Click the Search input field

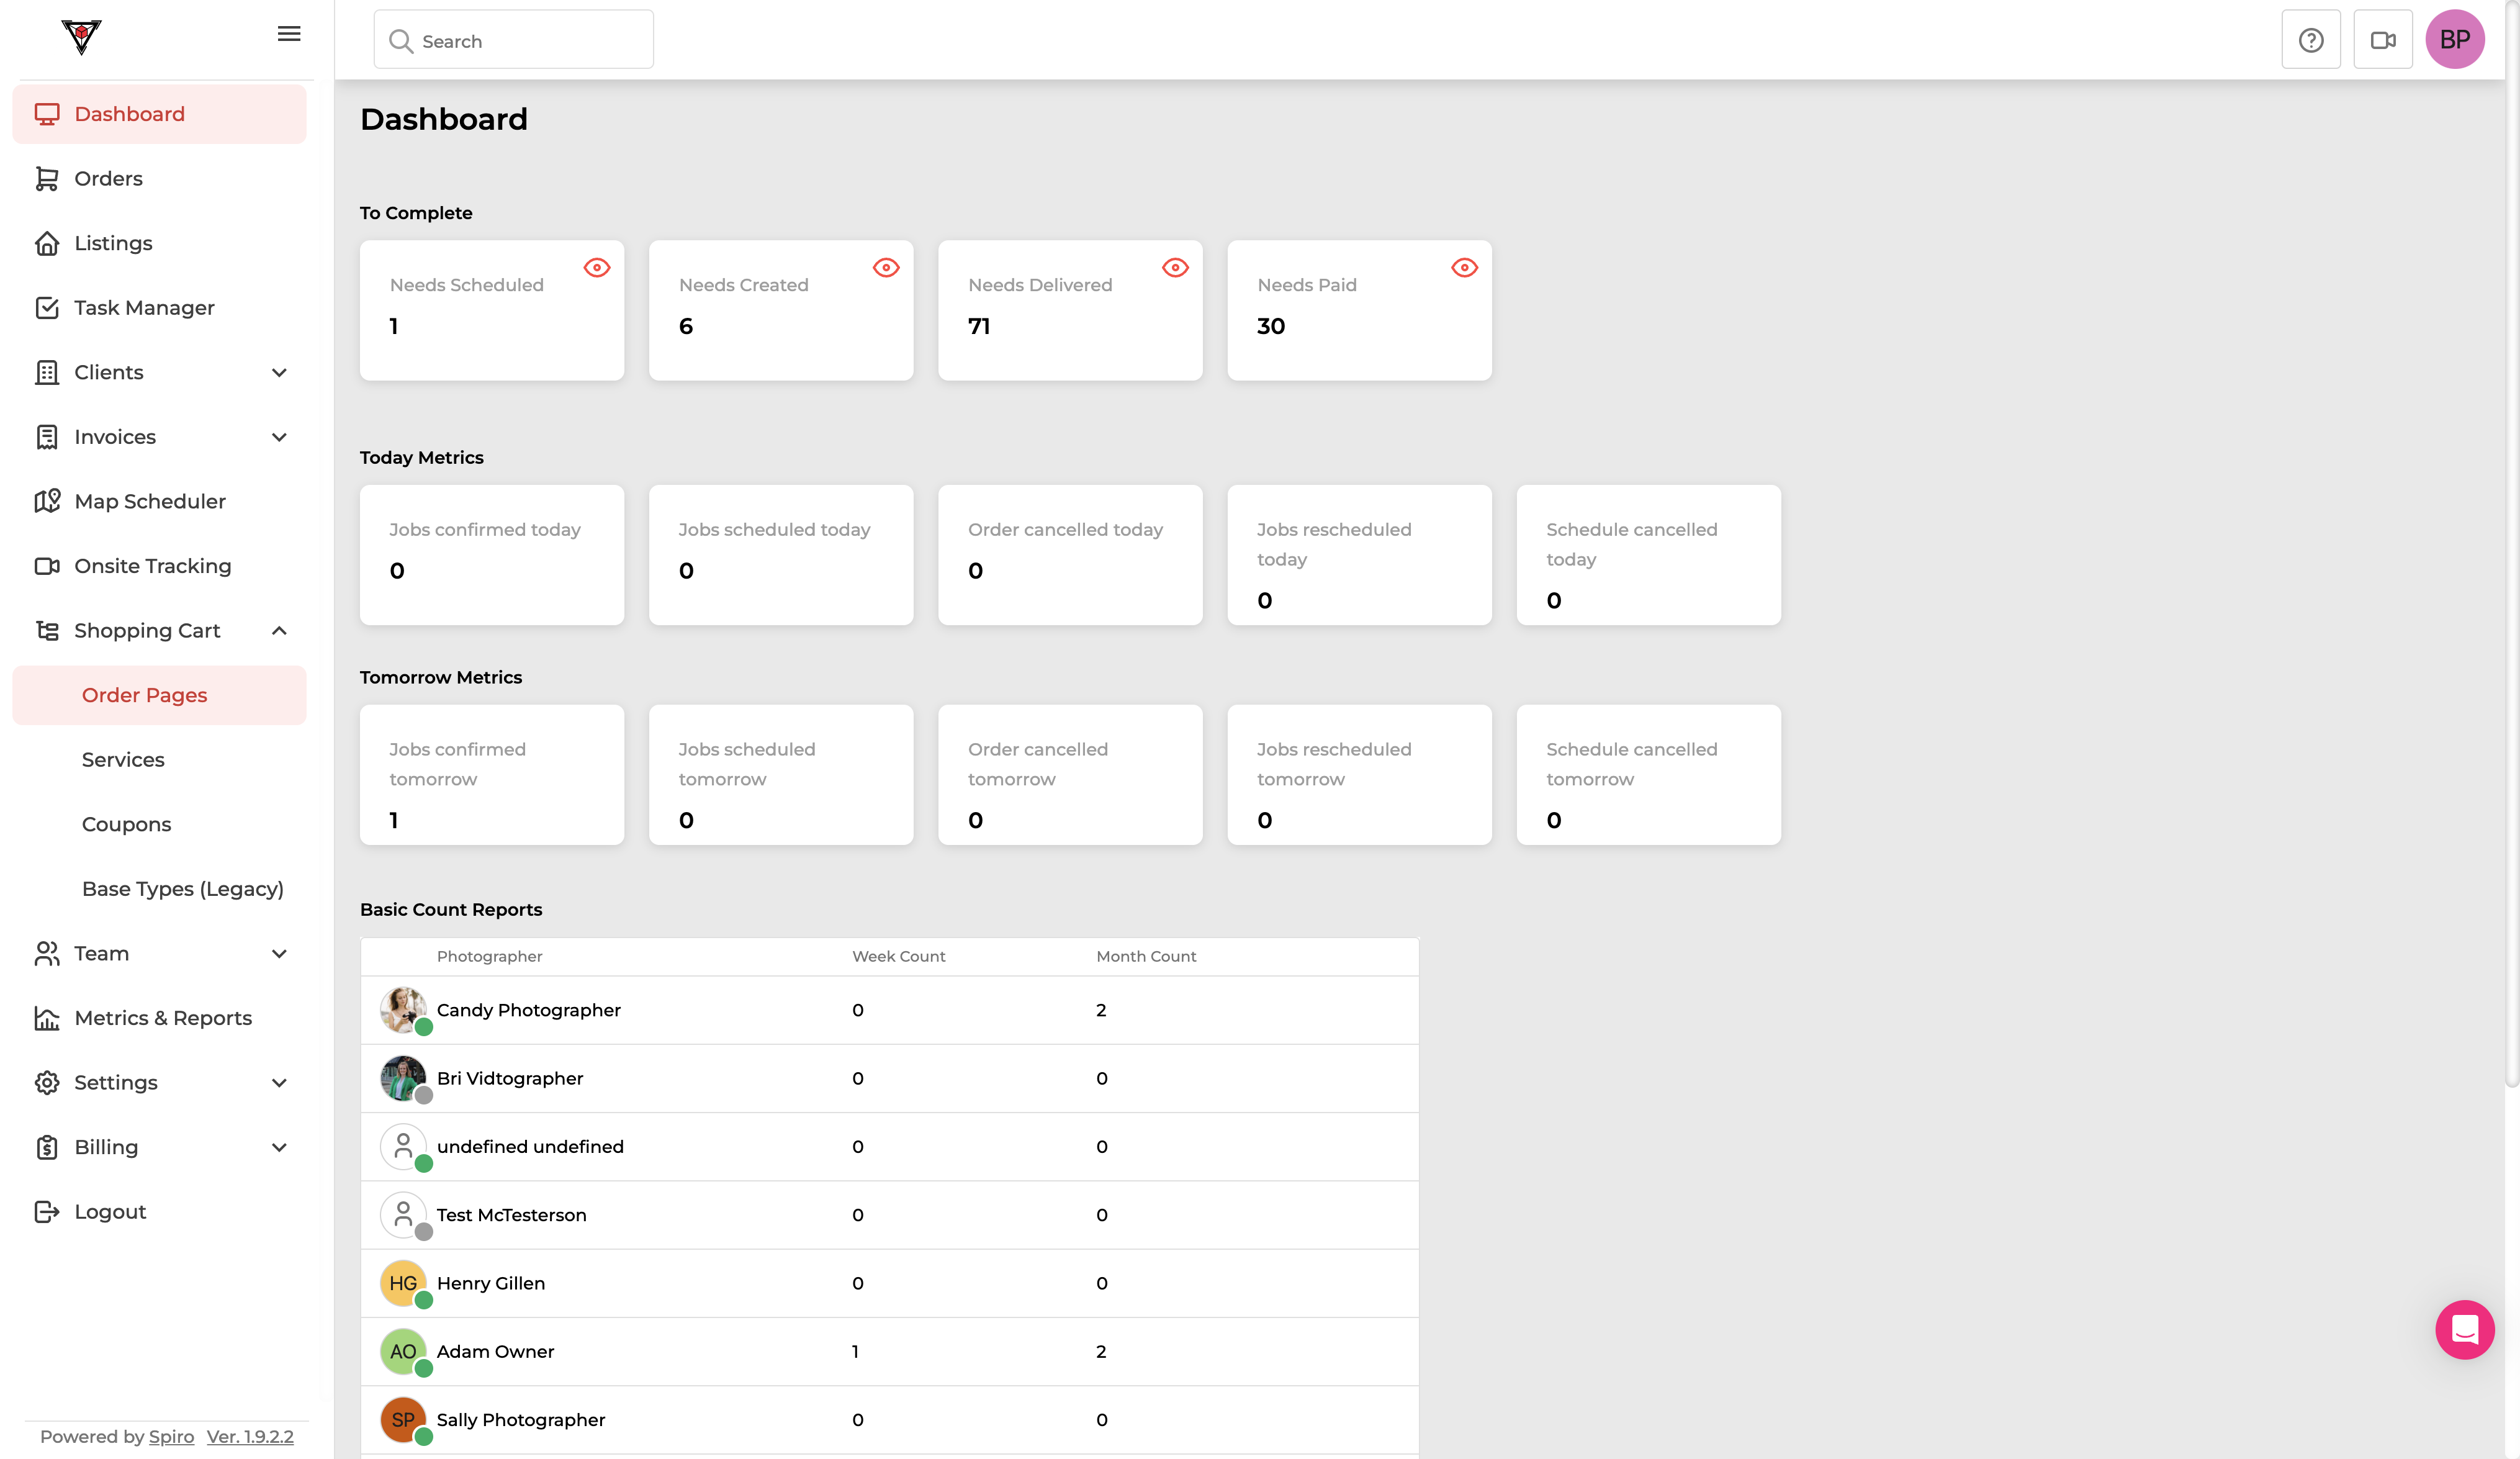point(514,40)
